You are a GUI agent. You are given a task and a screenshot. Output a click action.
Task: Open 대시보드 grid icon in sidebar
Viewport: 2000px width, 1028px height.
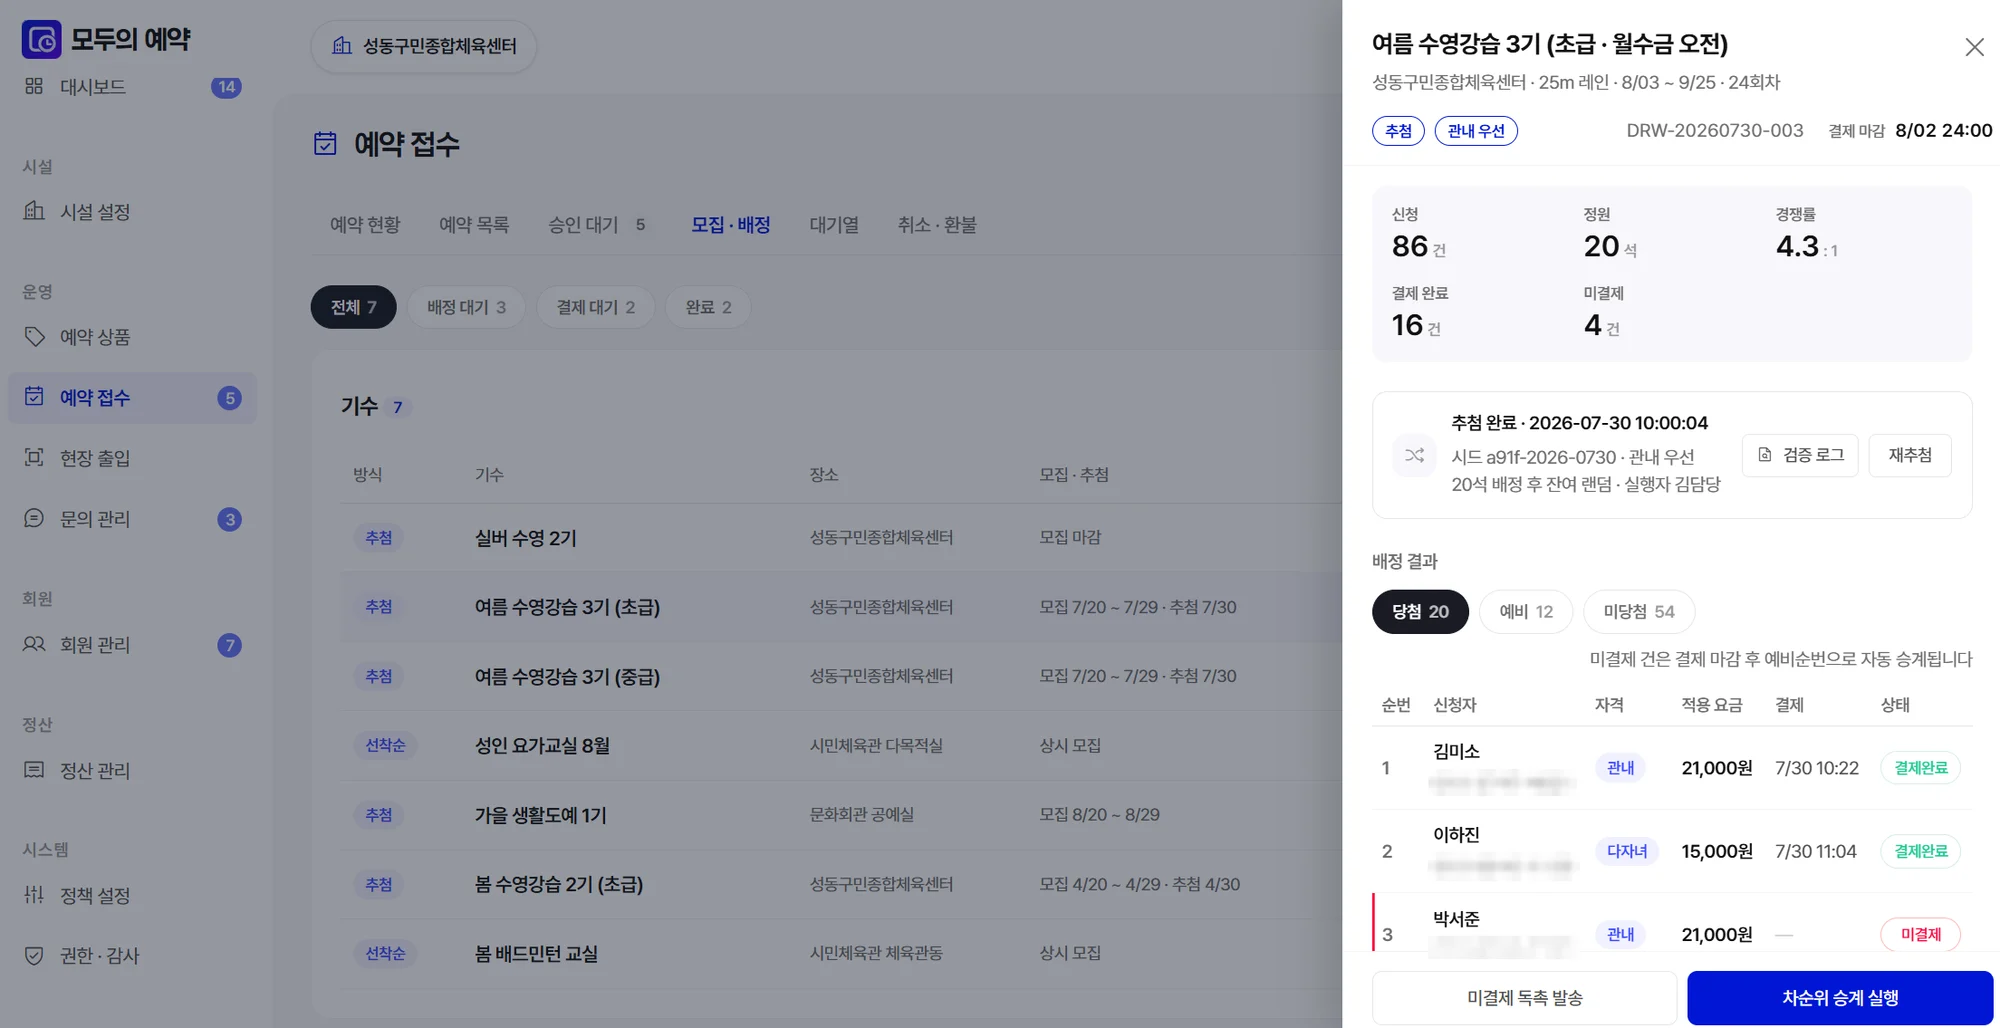tap(34, 86)
